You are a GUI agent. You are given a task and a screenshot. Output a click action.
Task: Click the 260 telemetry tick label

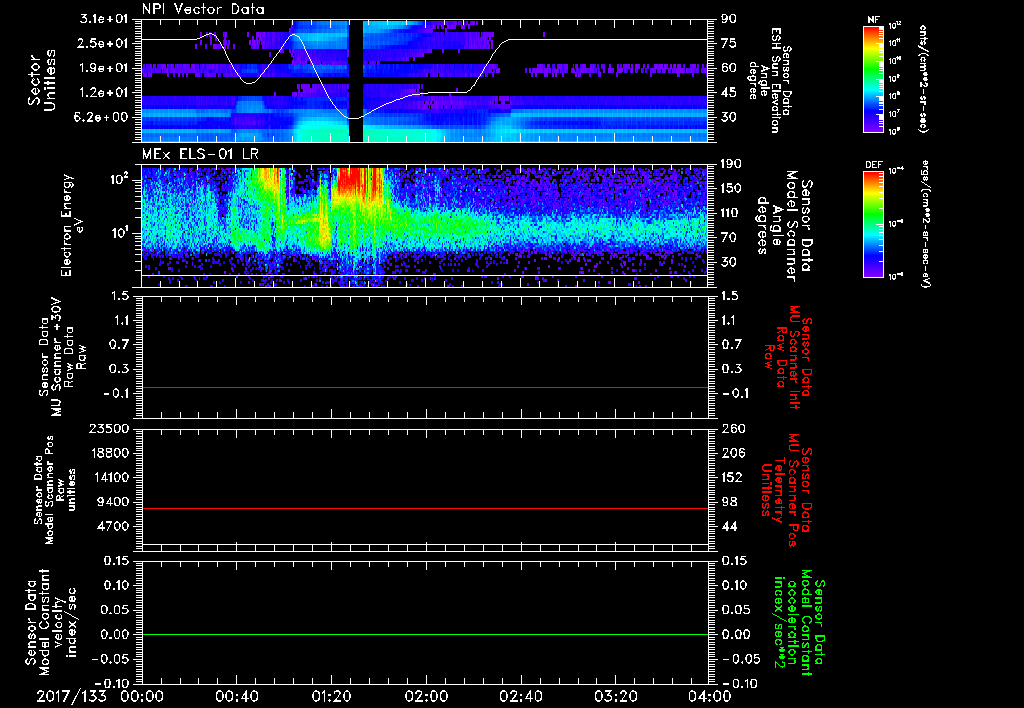731,429
